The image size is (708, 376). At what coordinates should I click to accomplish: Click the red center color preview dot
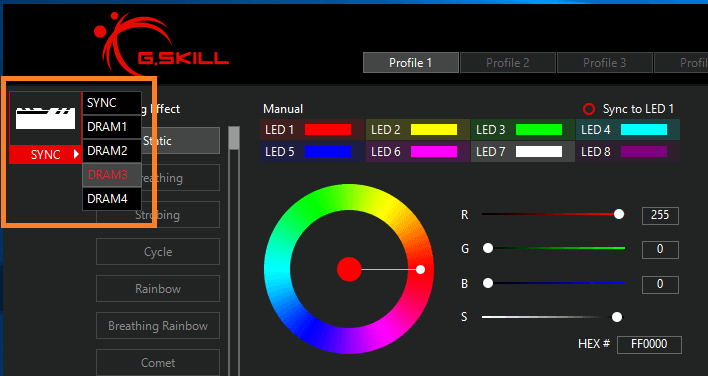(x=349, y=269)
